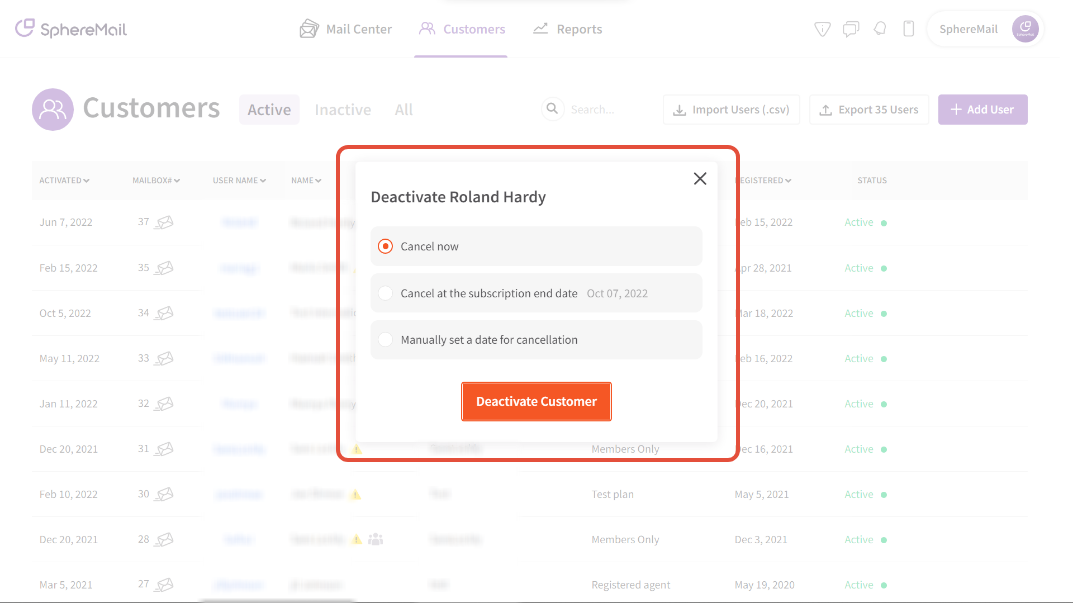The width and height of the screenshot is (1073, 603).
Task: Sort by the USER NAME column
Action: pos(239,180)
